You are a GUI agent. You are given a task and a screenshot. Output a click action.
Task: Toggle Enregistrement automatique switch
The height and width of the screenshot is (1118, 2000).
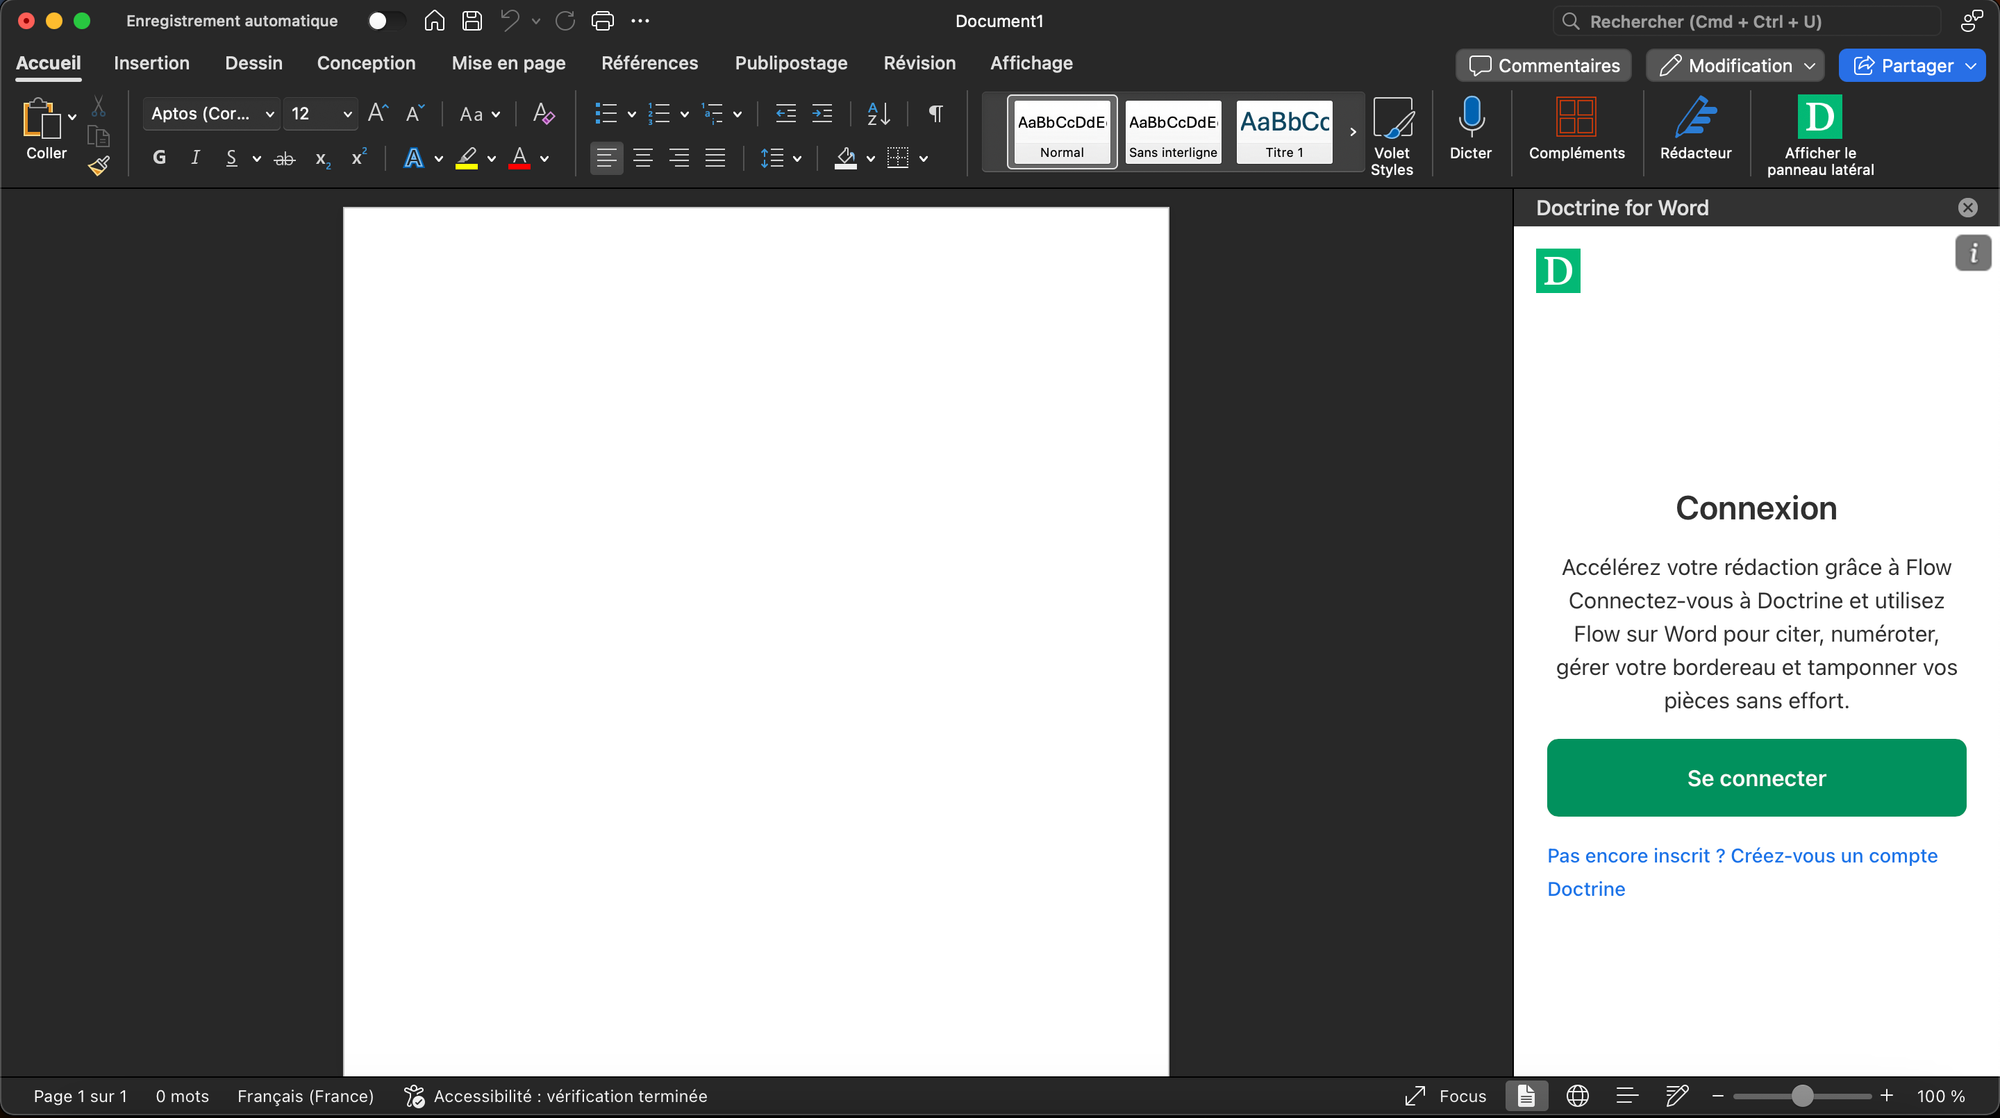(385, 21)
